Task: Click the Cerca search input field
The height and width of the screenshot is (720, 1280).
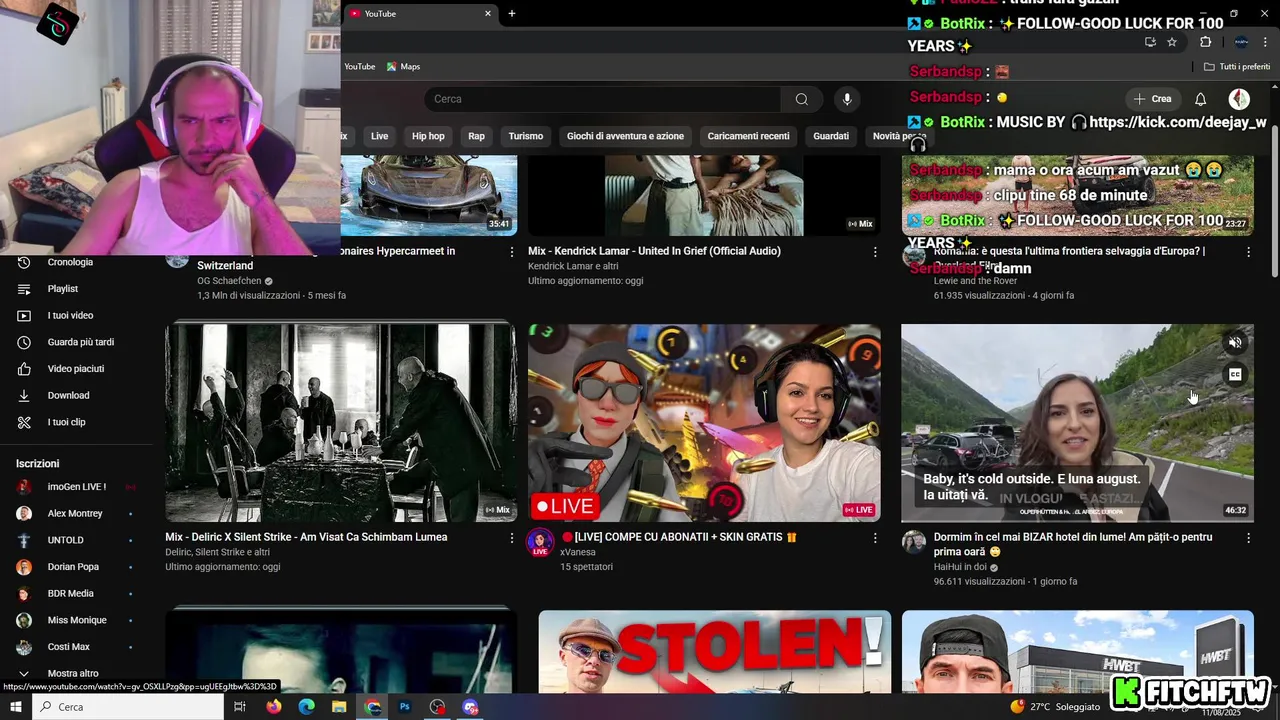Action: (x=603, y=99)
